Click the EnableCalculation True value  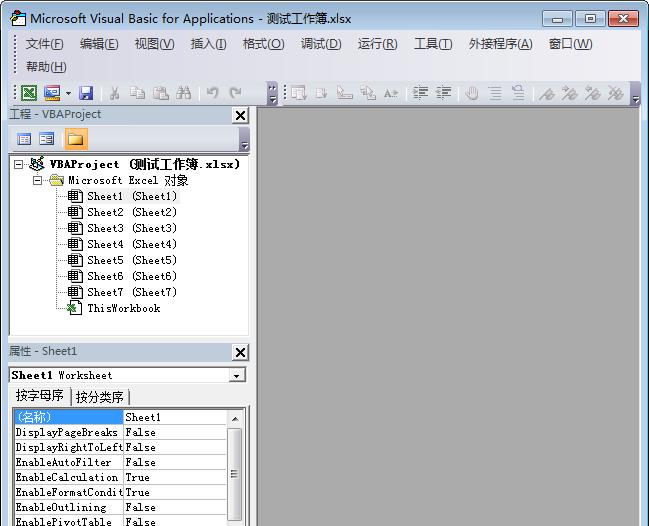click(x=175, y=477)
